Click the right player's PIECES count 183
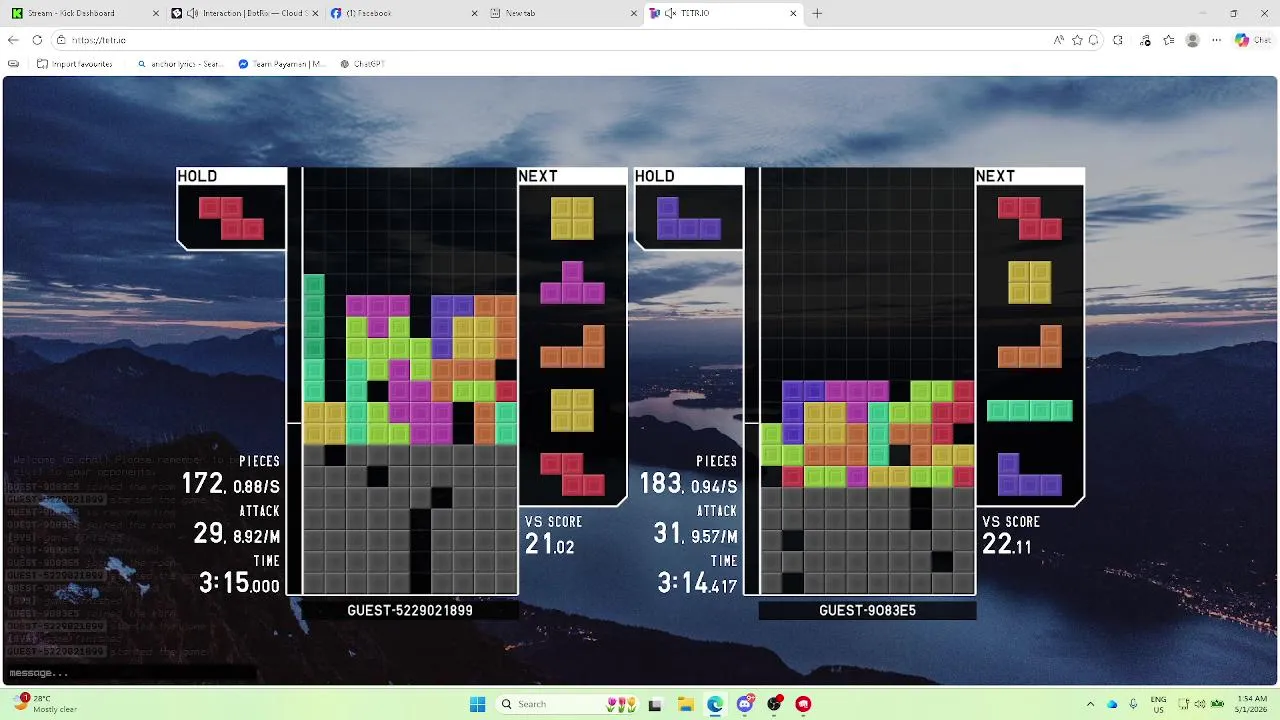The image size is (1280, 720). 660,485
